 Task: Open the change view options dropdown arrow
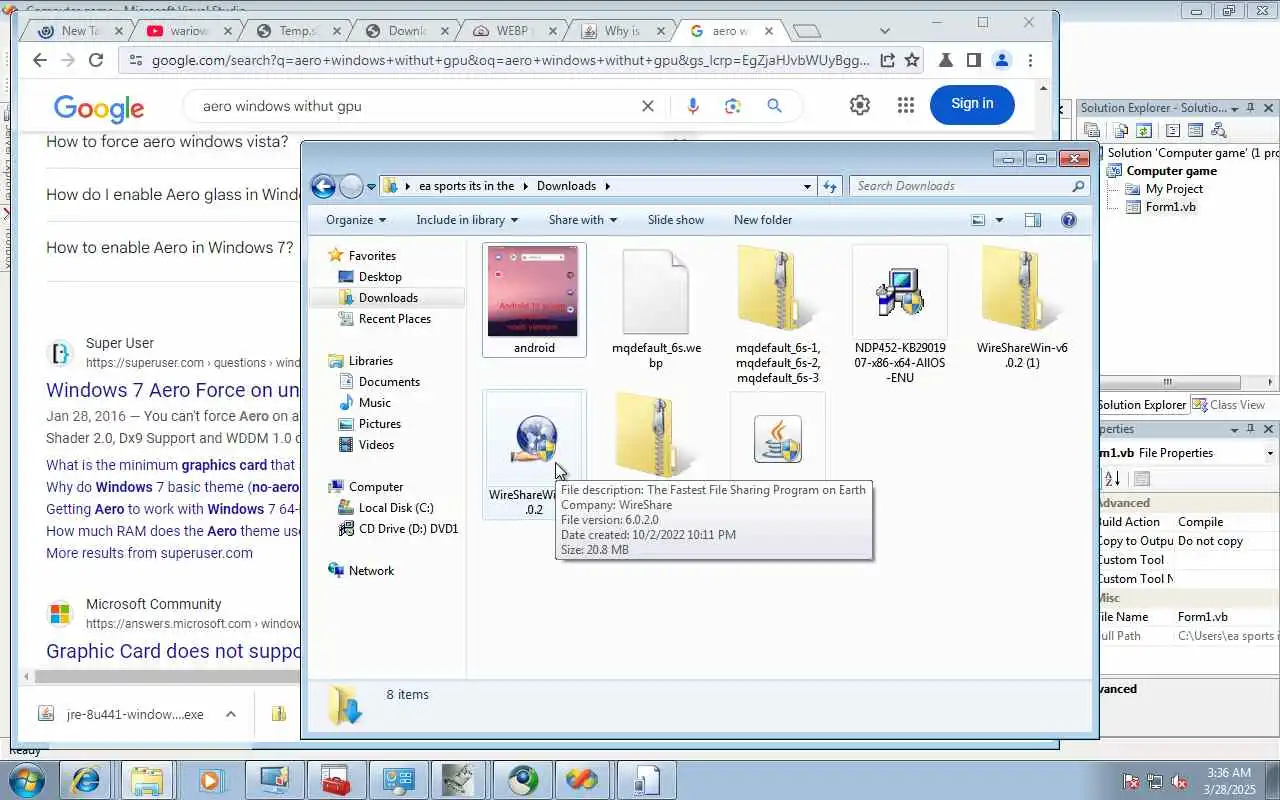click(998, 220)
